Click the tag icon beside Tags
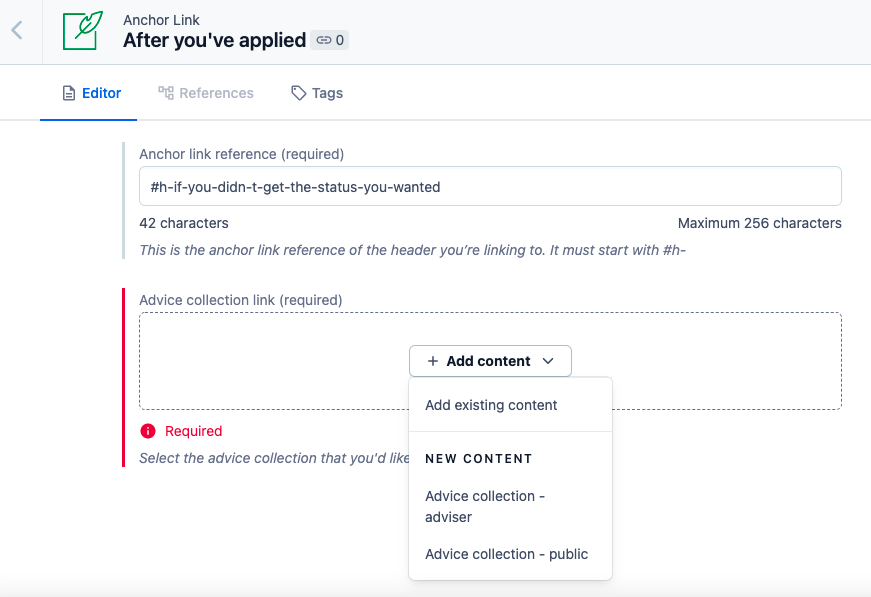 298,93
